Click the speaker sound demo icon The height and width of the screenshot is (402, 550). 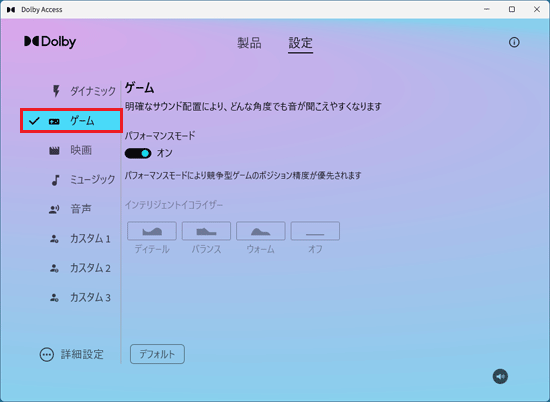pos(500,376)
